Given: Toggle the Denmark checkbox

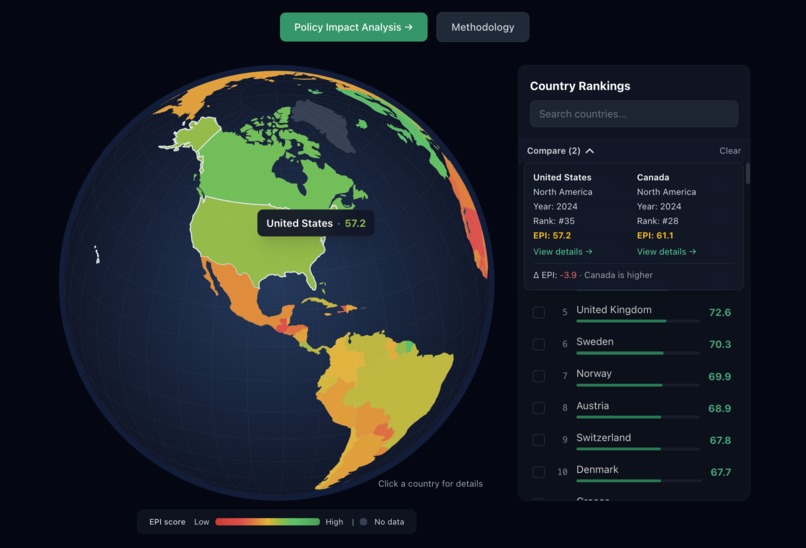Looking at the screenshot, I should click(x=539, y=471).
